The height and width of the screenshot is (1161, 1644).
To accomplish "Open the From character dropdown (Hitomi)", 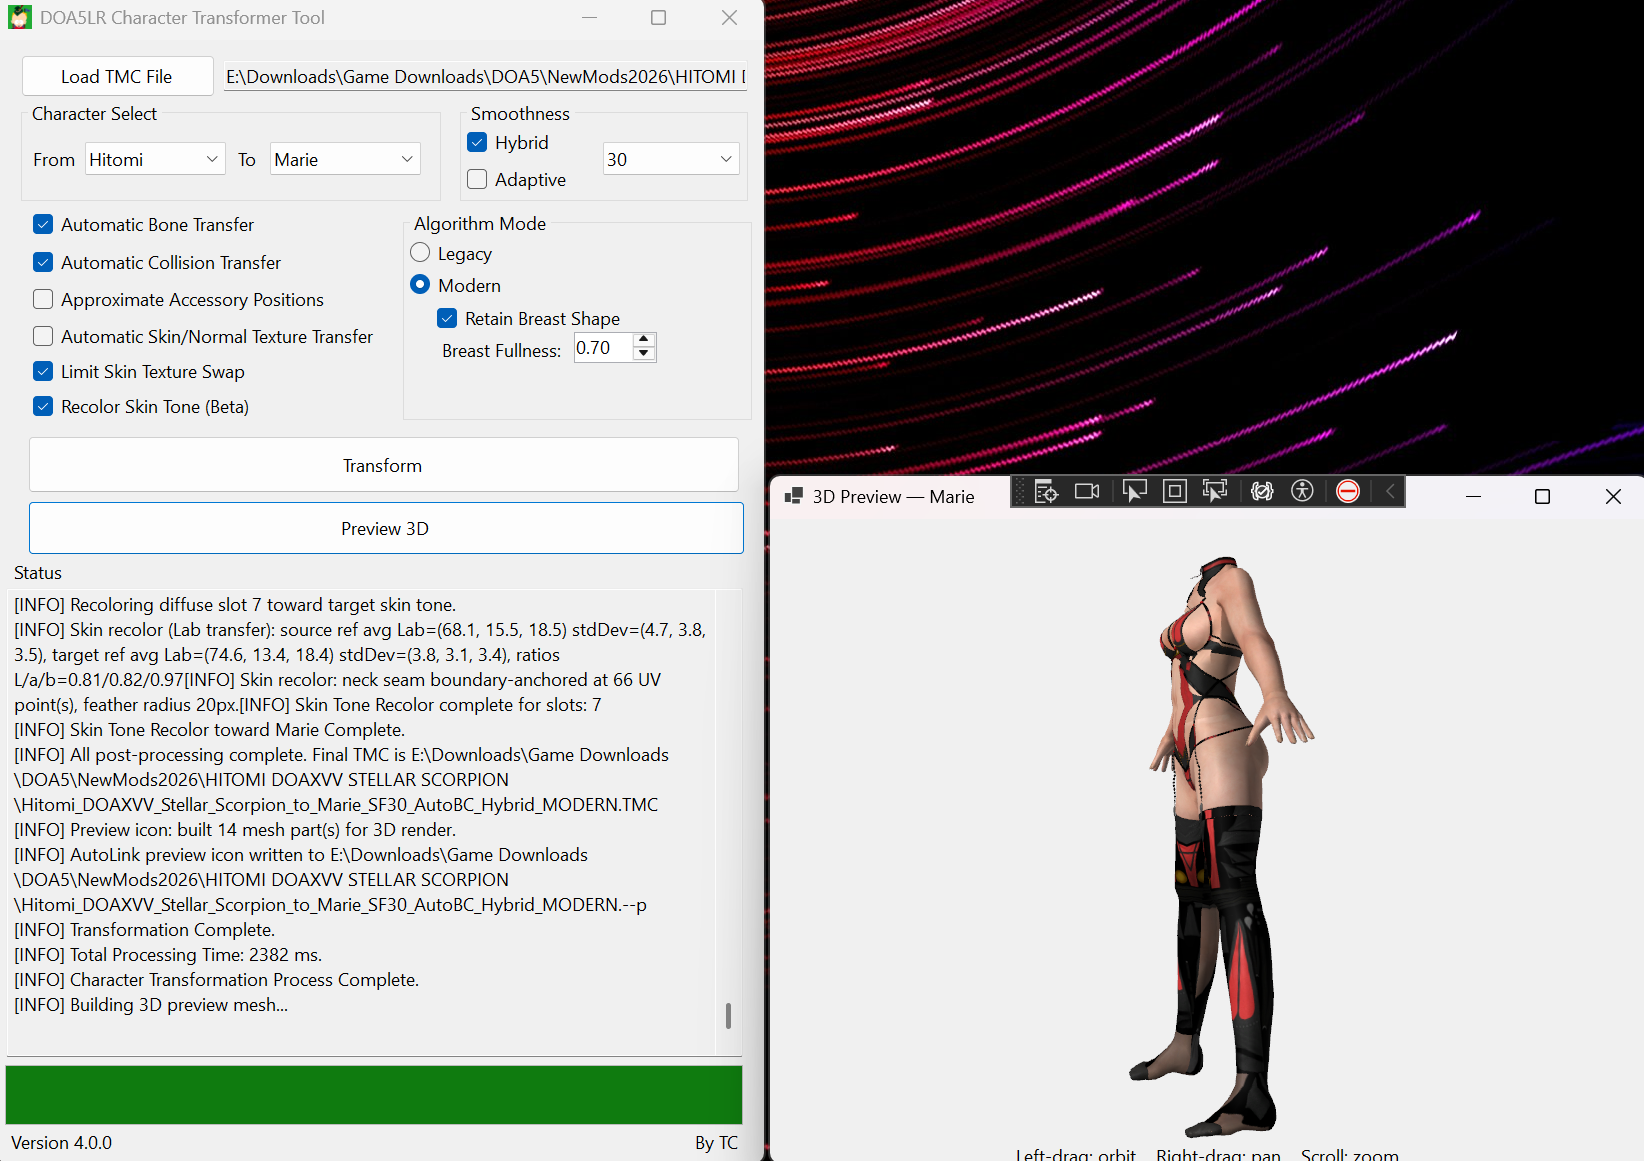I will [x=155, y=159].
